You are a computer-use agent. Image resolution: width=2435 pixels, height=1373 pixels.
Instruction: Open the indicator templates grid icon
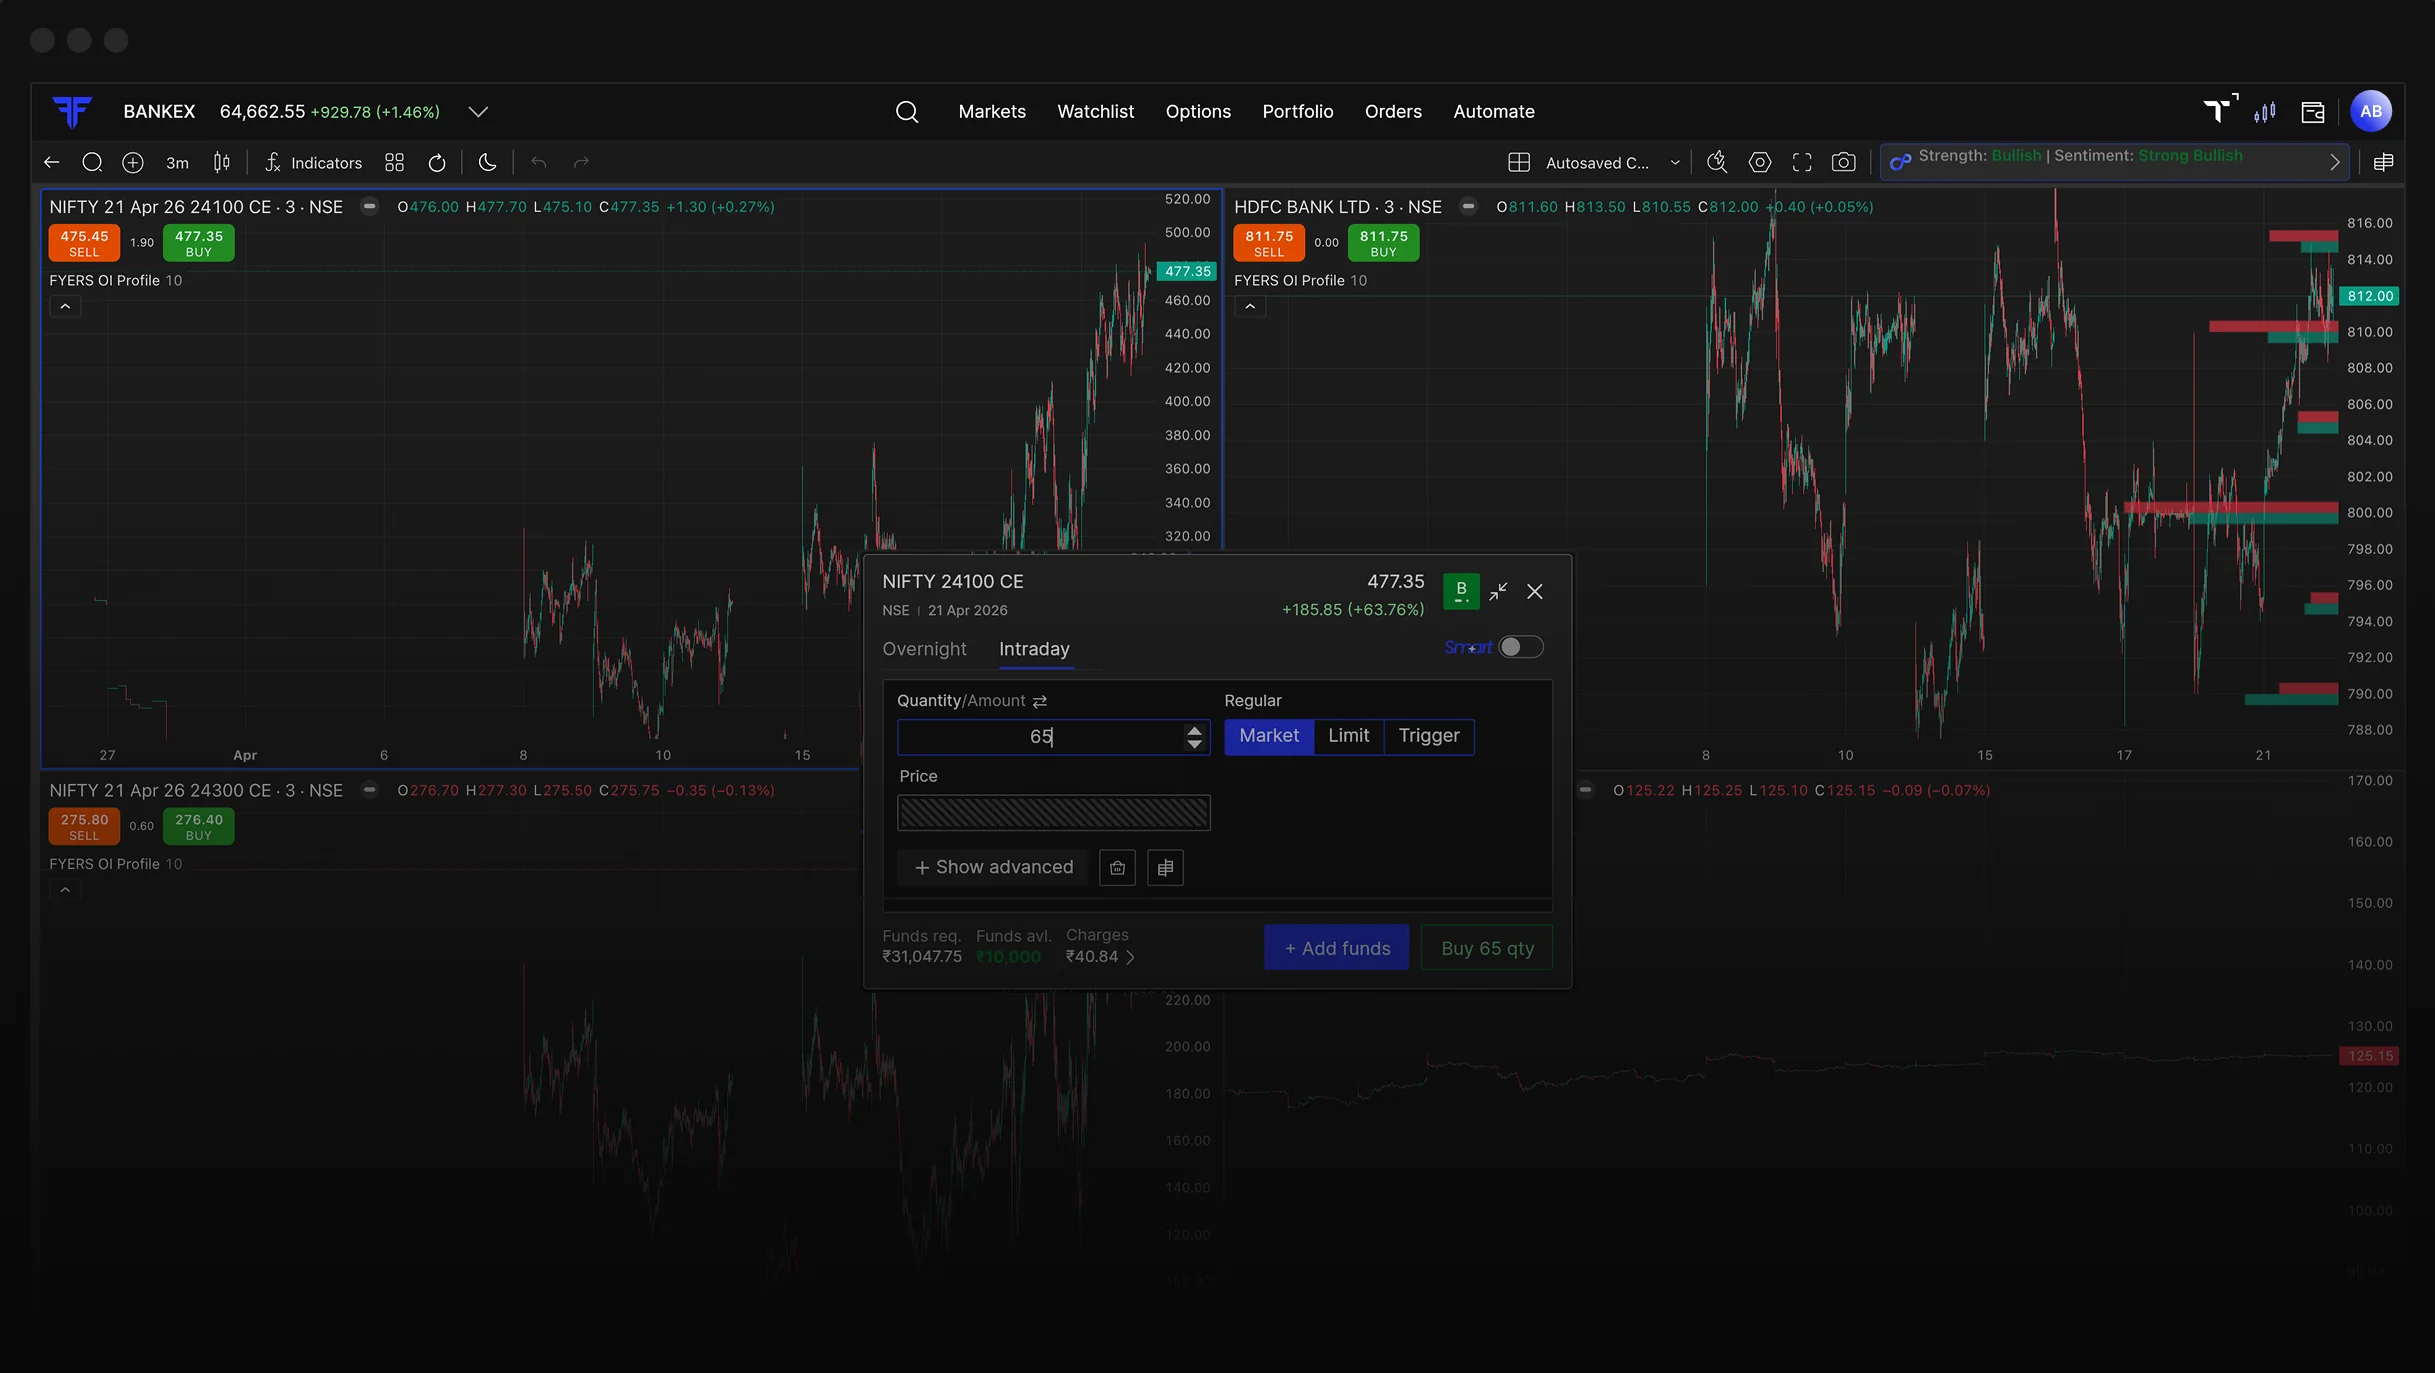[x=395, y=162]
